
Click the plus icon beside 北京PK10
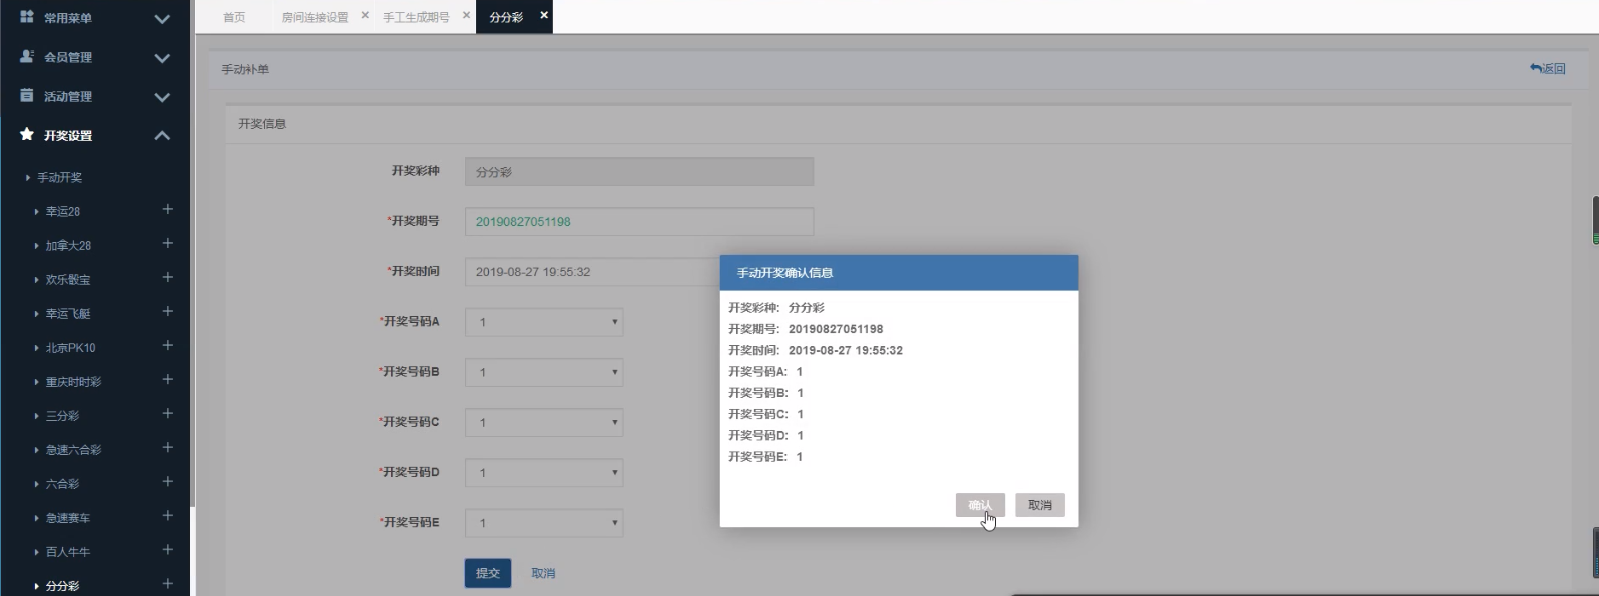click(x=168, y=346)
